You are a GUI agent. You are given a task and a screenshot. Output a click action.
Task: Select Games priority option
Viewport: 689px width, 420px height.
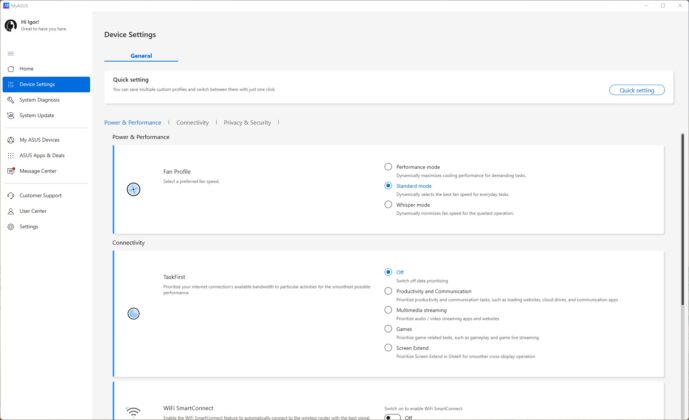[x=388, y=329]
